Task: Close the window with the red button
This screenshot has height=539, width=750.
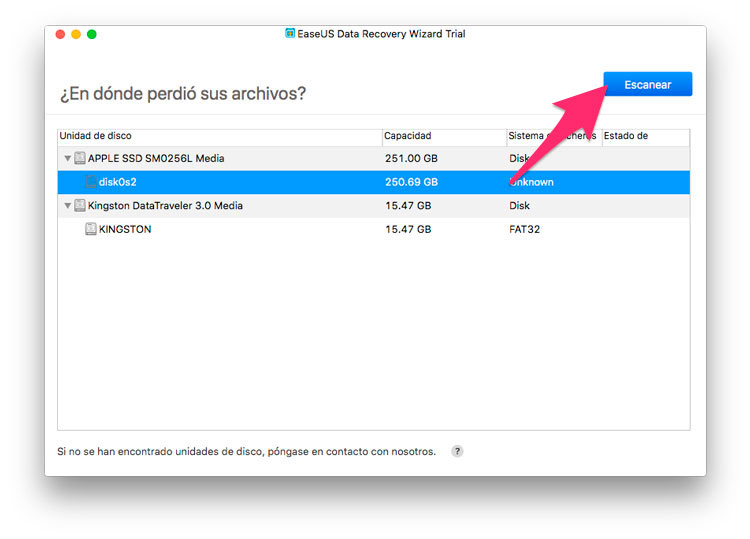Action: point(60,34)
